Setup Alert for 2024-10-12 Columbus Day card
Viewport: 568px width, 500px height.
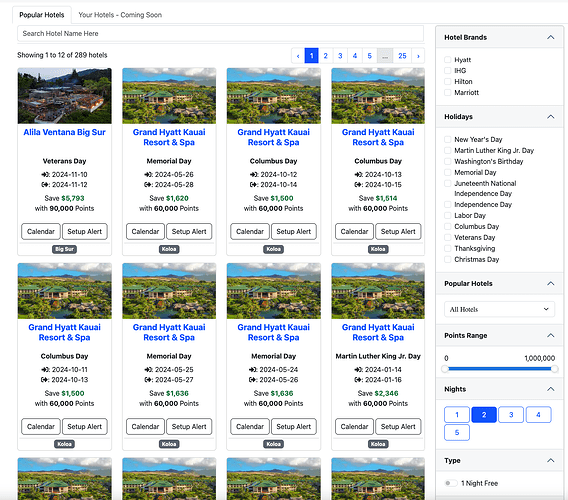[x=293, y=232]
